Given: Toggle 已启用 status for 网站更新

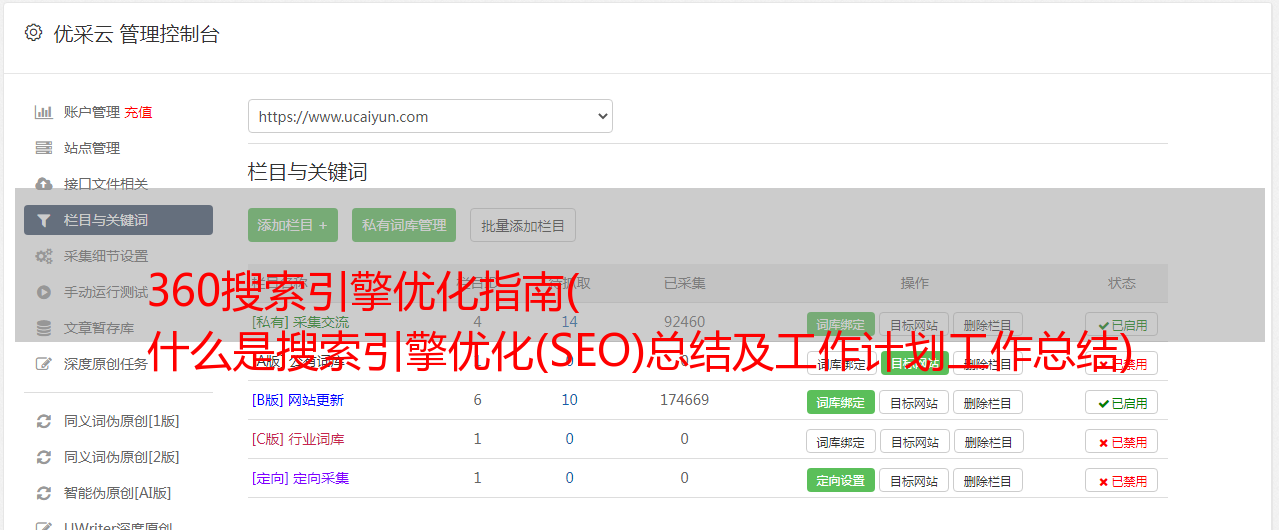Looking at the screenshot, I should (x=1122, y=403).
